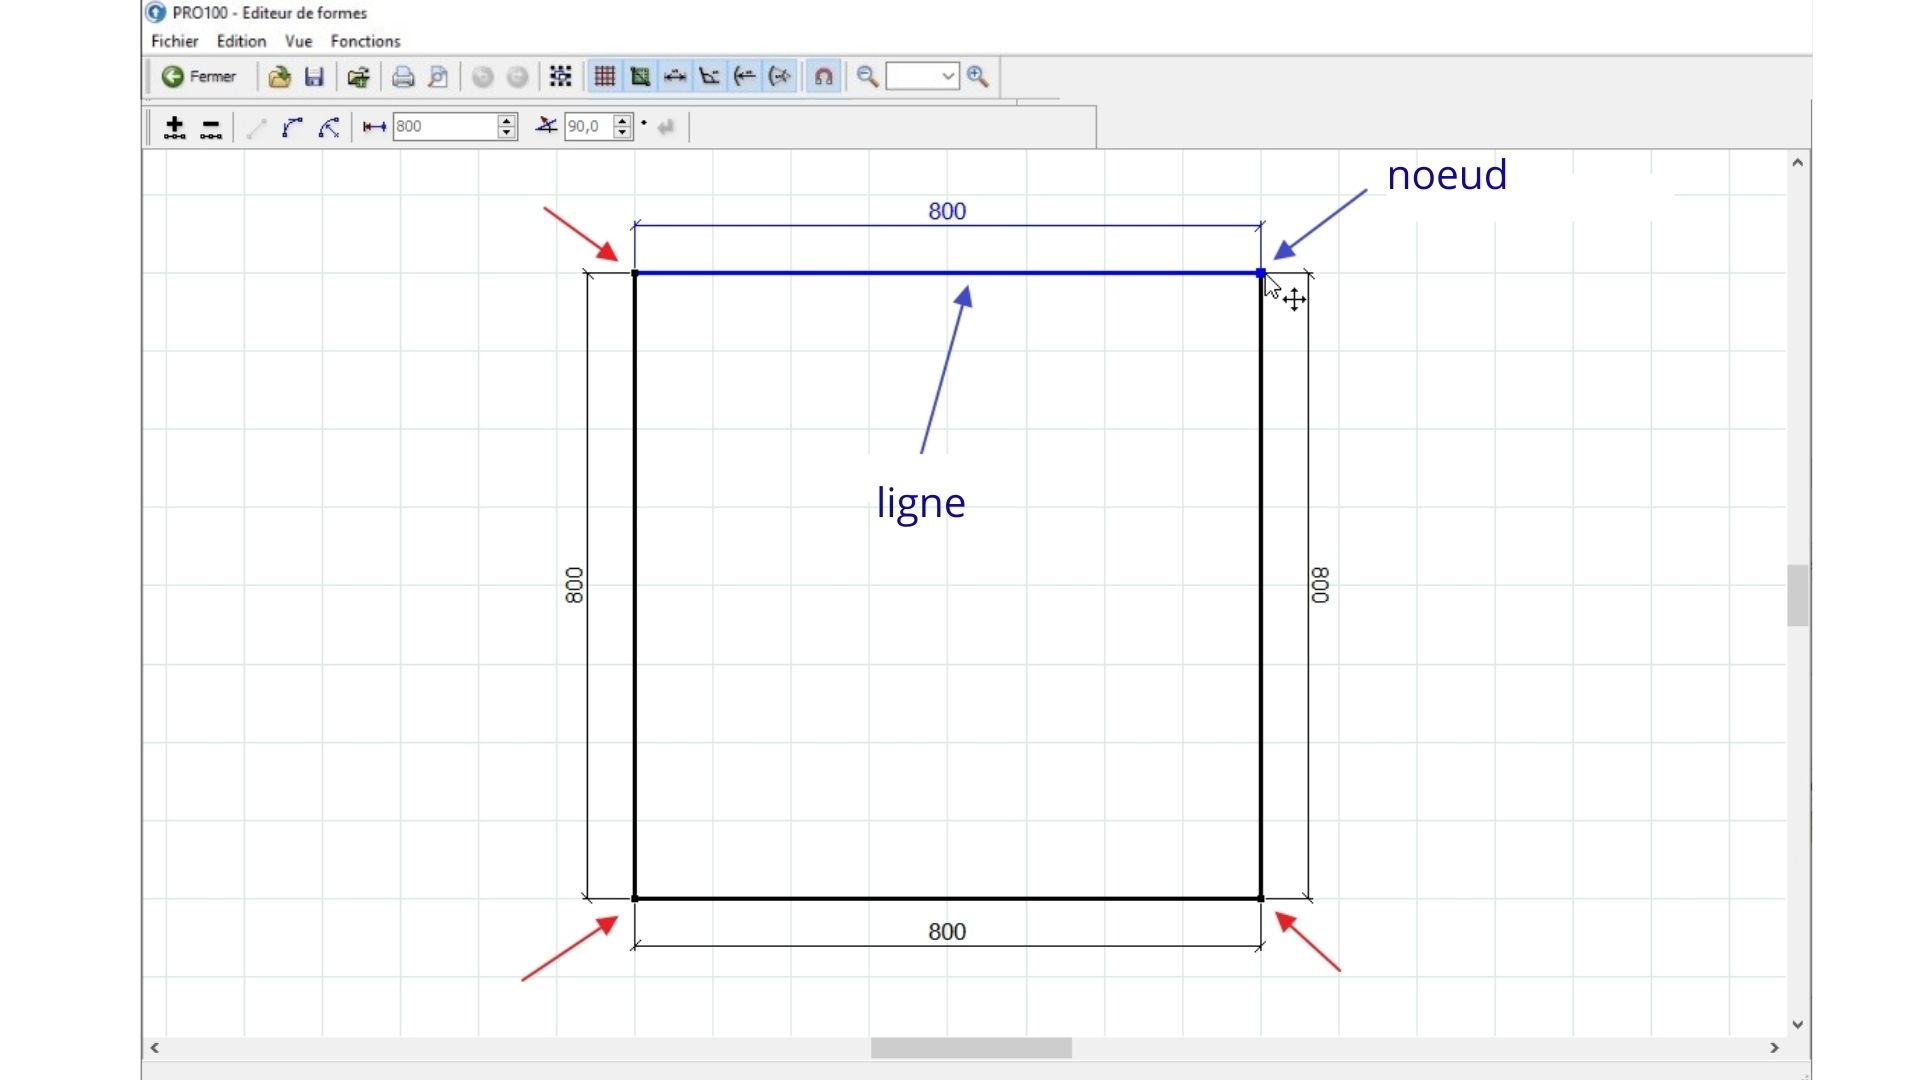Click the horizontal scrollbar thumb
The width and height of the screenshot is (1920, 1080).
coord(970,1048)
